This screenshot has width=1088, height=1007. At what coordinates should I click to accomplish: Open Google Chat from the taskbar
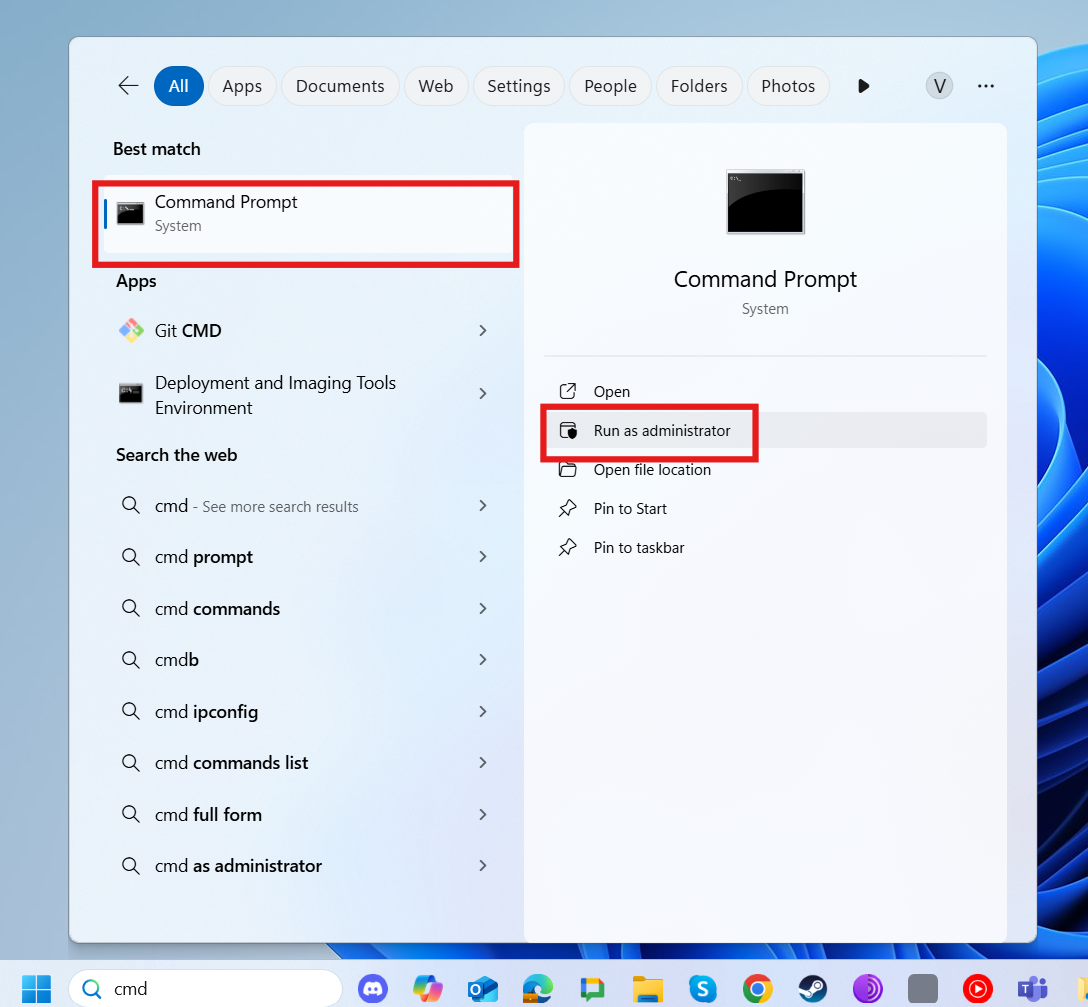pyautogui.click(x=592, y=988)
